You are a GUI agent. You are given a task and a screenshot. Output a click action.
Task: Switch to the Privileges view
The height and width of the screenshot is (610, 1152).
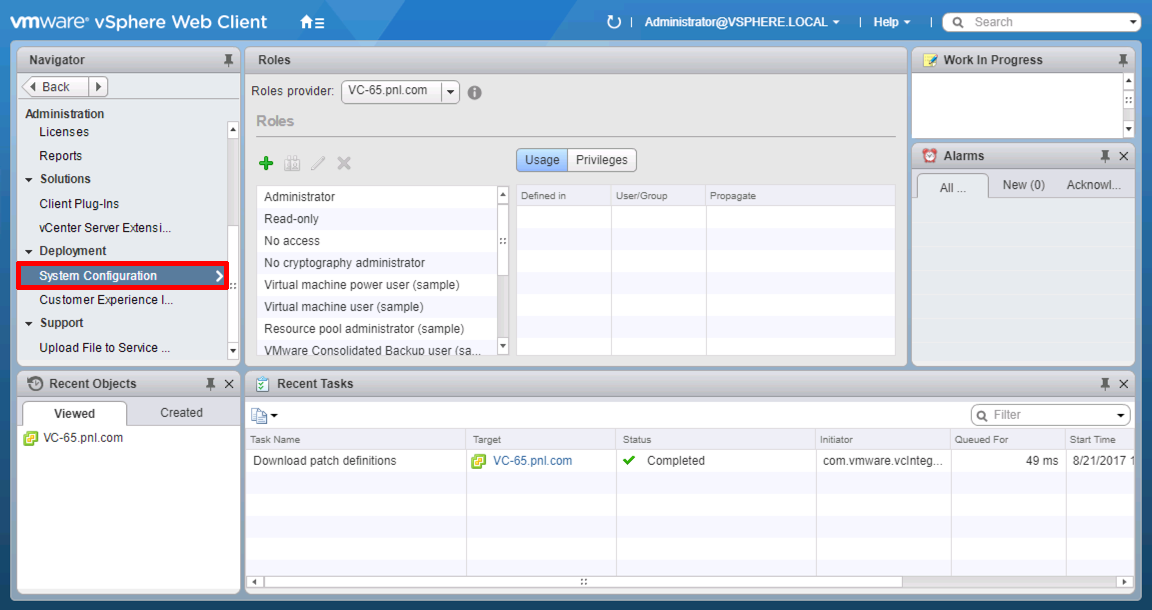pyautogui.click(x=602, y=159)
